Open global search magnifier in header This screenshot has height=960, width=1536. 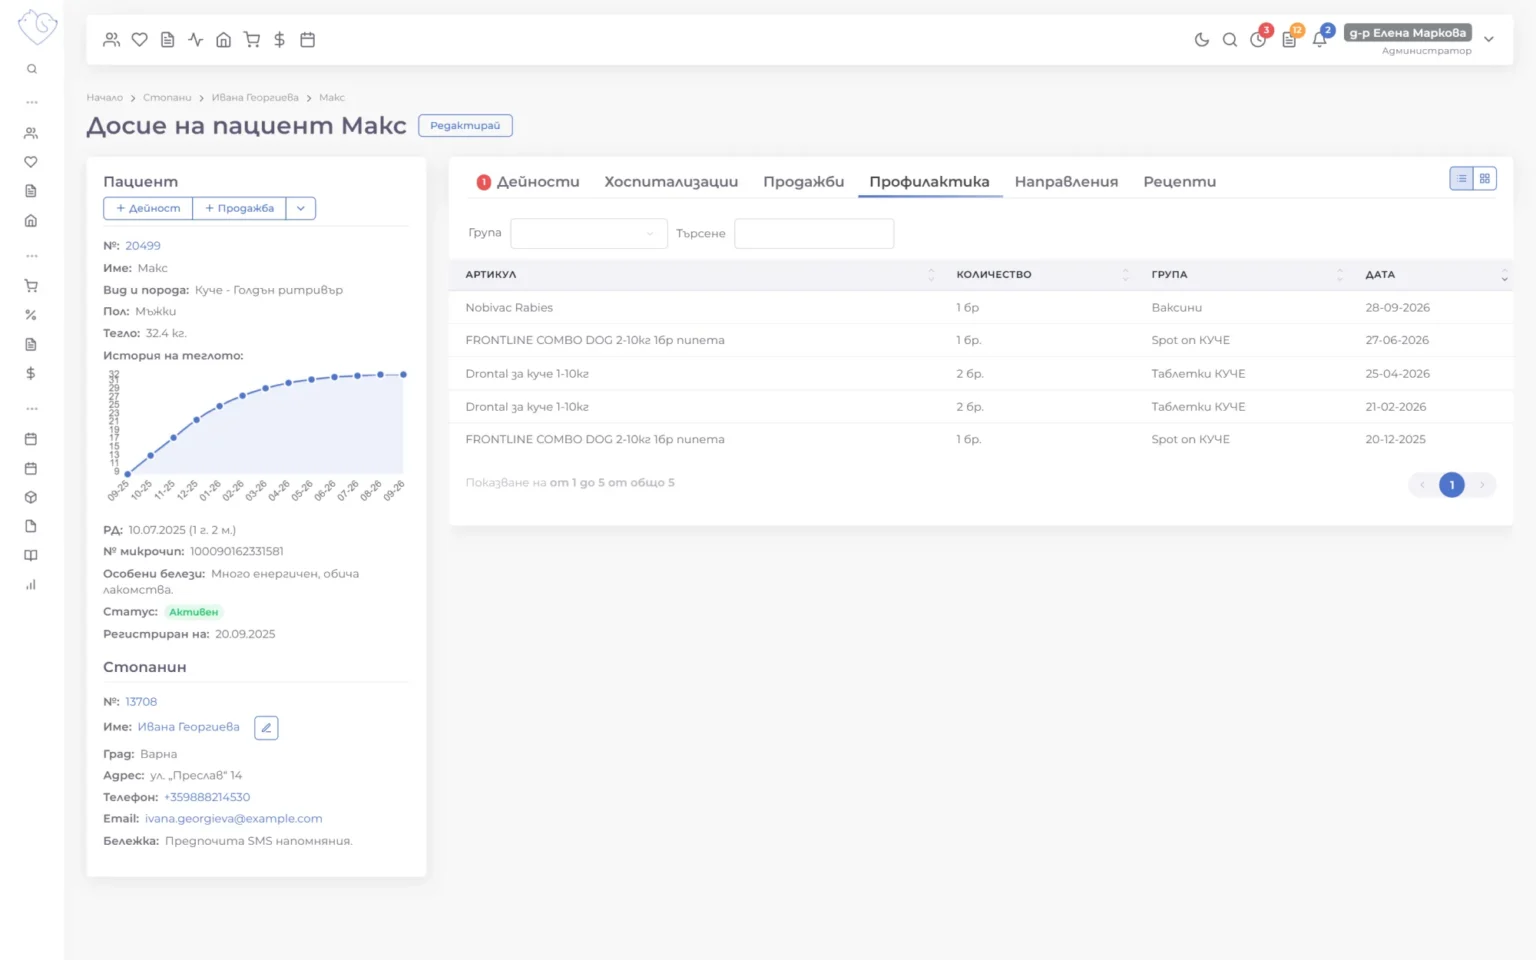tap(1230, 40)
